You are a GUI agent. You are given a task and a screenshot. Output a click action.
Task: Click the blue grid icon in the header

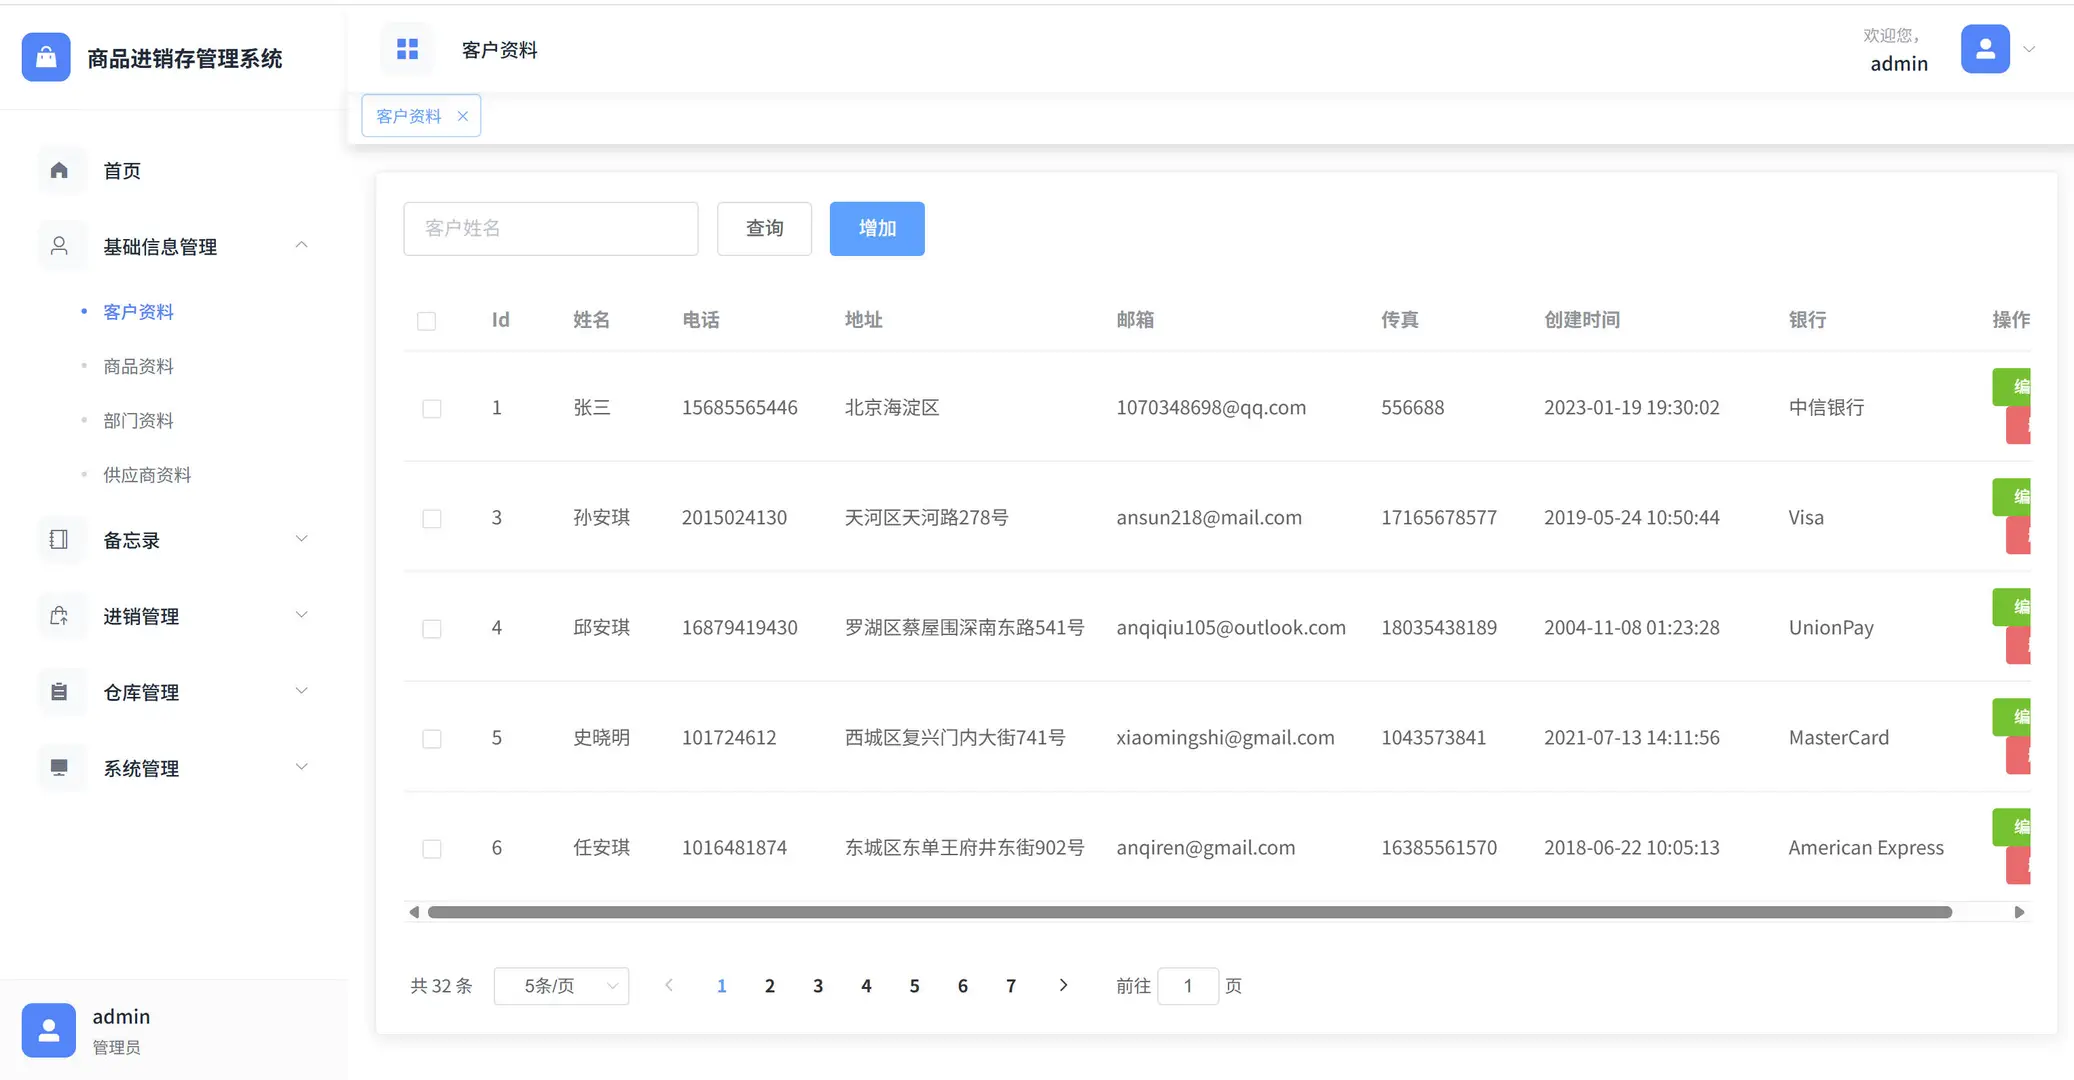(x=406, y=47)
